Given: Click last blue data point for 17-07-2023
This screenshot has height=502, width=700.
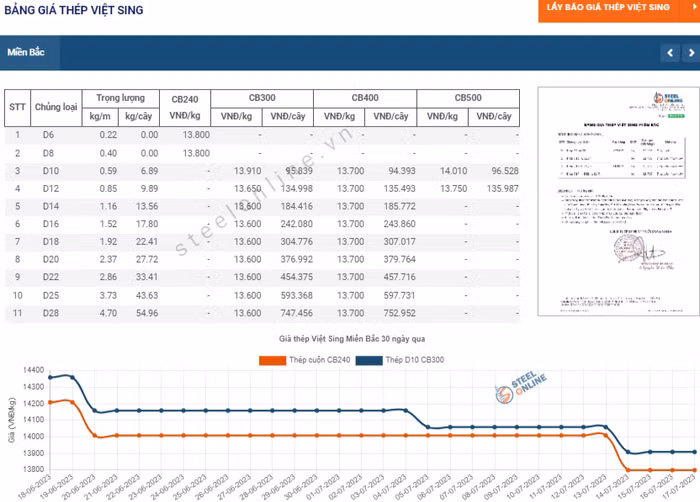Looking at the screenshot, I should [695, 452].
